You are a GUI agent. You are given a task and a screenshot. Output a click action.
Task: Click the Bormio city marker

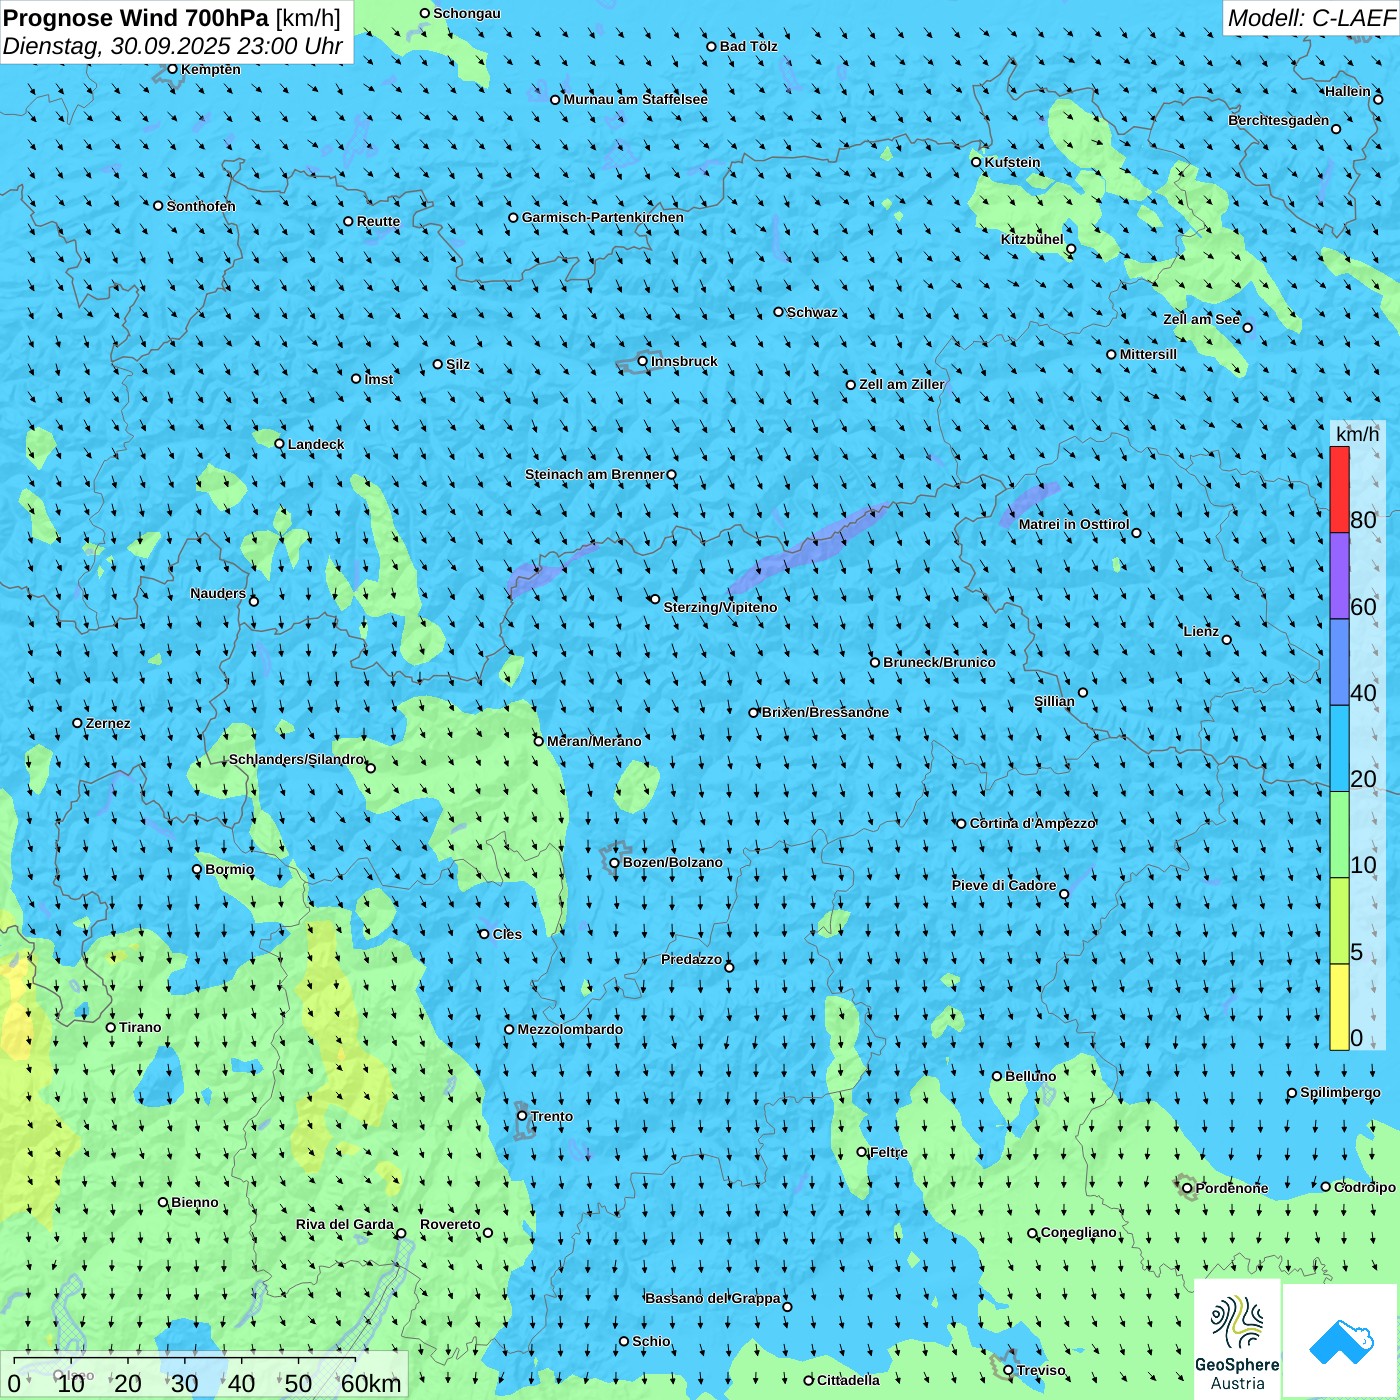coord(197,869)
